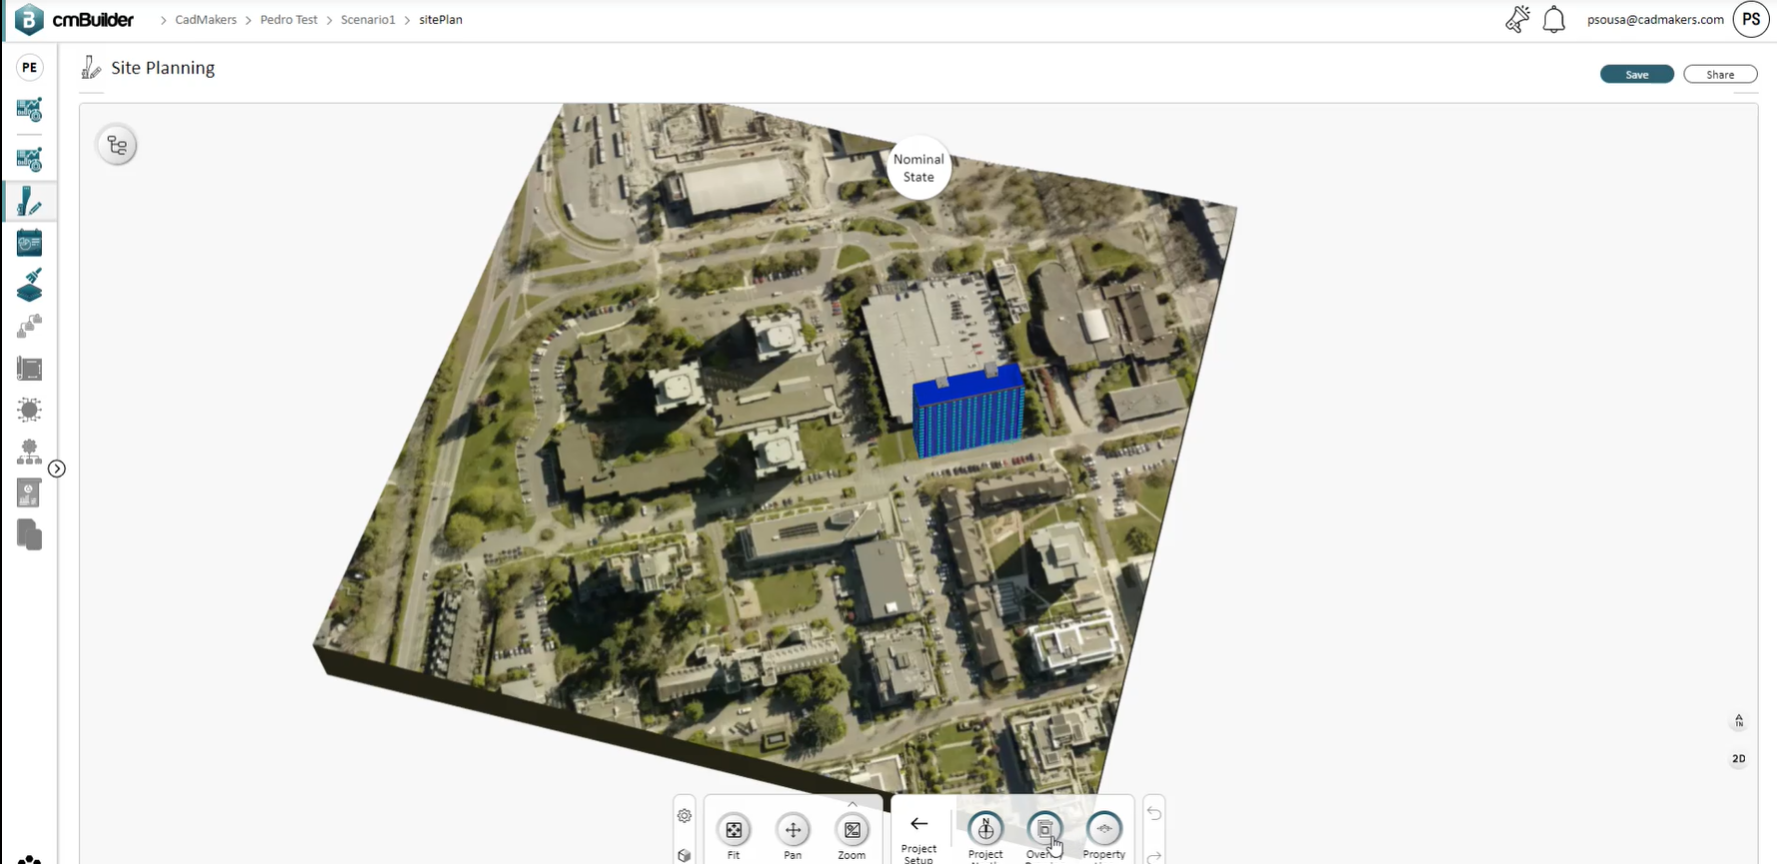Screen dimensions: 1777x864
Task: Click the Nominal State bubble
Action: pos(918,168)
